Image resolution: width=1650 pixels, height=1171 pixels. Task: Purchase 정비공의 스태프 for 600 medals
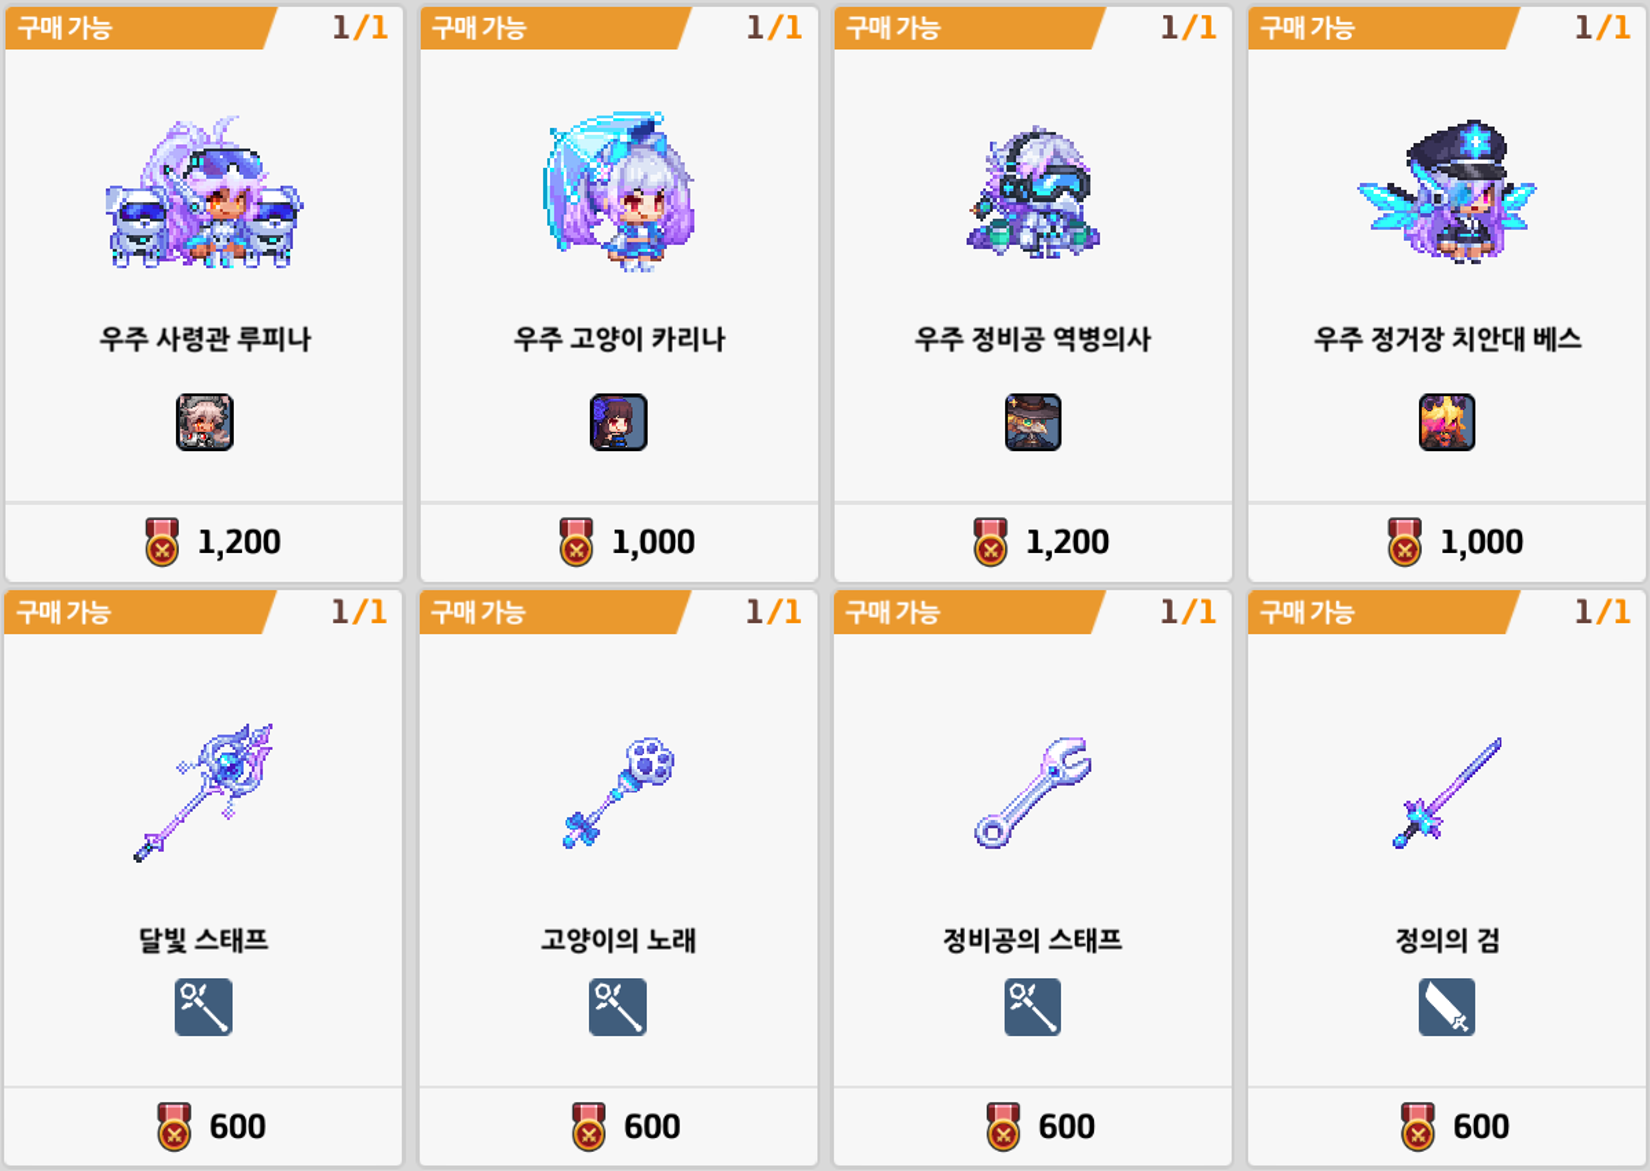click(x=1033, y=1127)
